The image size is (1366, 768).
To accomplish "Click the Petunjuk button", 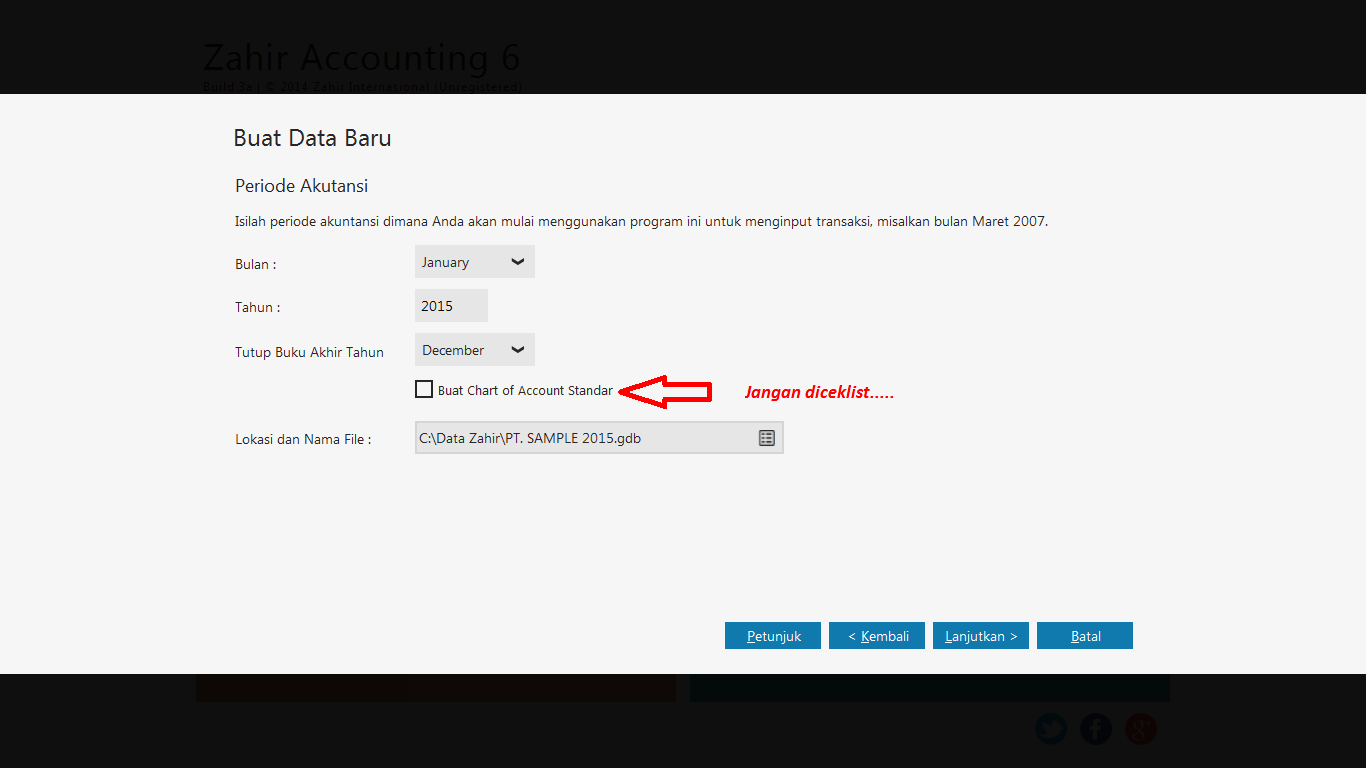I will [773, 636].
